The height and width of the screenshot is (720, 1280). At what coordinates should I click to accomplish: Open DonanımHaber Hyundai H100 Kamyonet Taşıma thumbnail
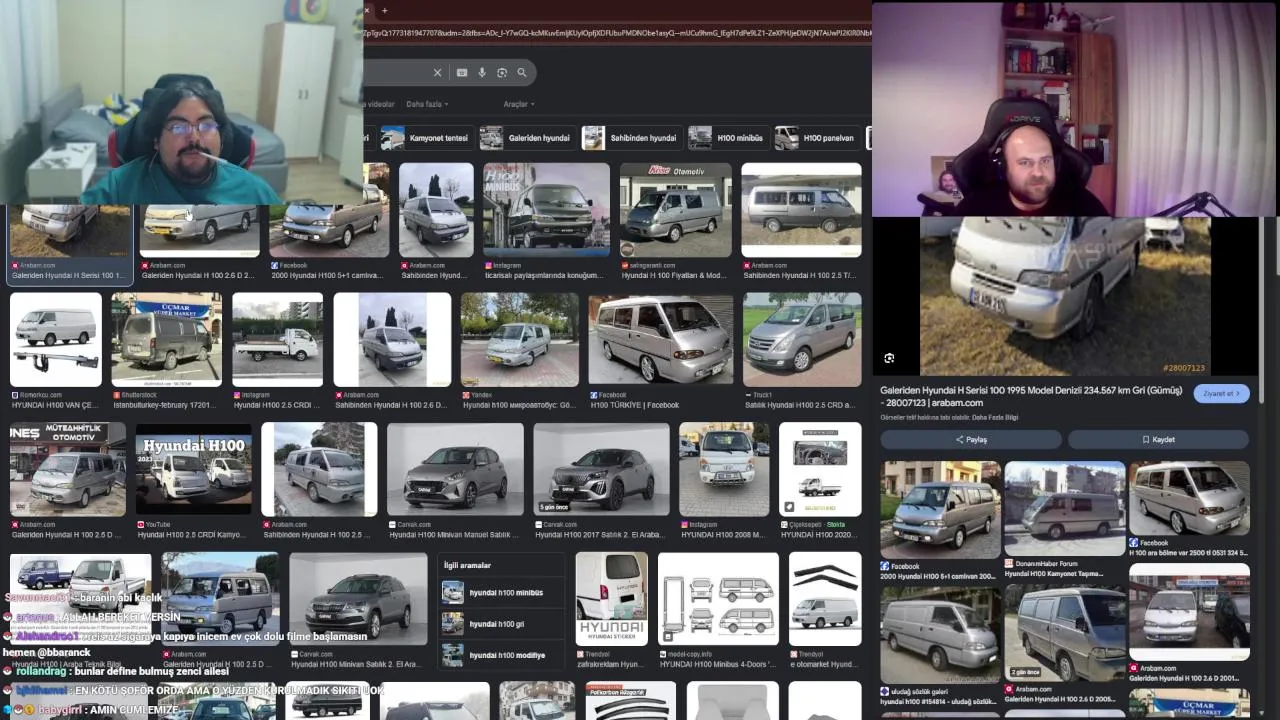1065,508
